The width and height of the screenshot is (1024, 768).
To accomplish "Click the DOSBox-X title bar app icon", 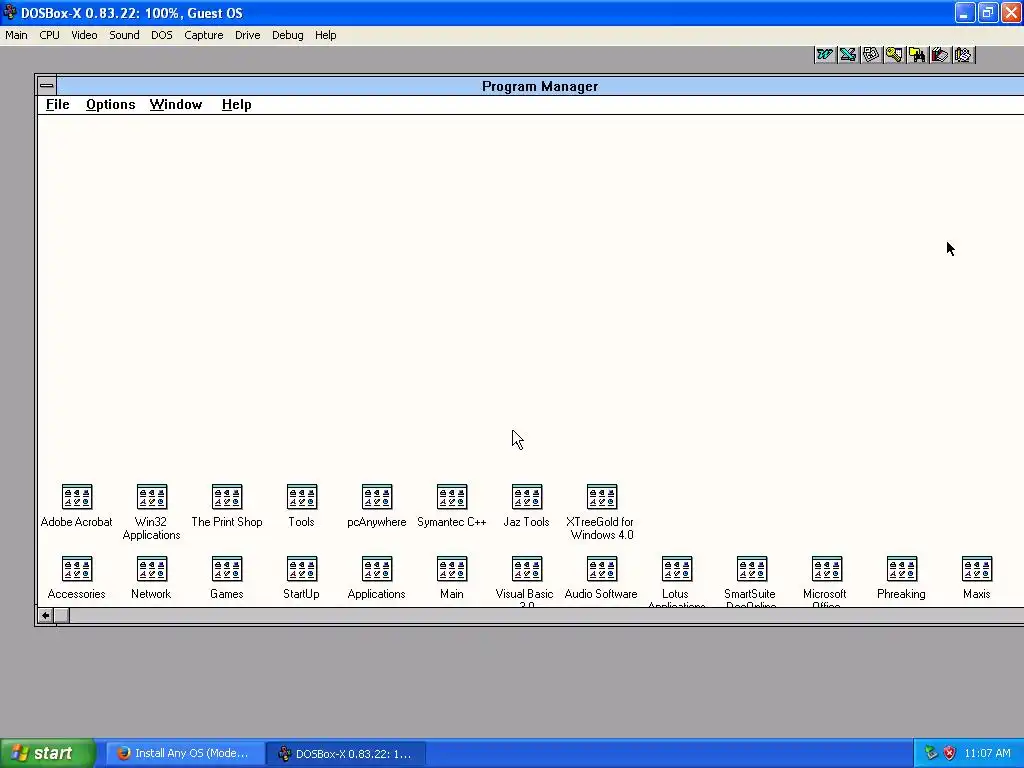I will pyautogui.click(x=10, y=12).
